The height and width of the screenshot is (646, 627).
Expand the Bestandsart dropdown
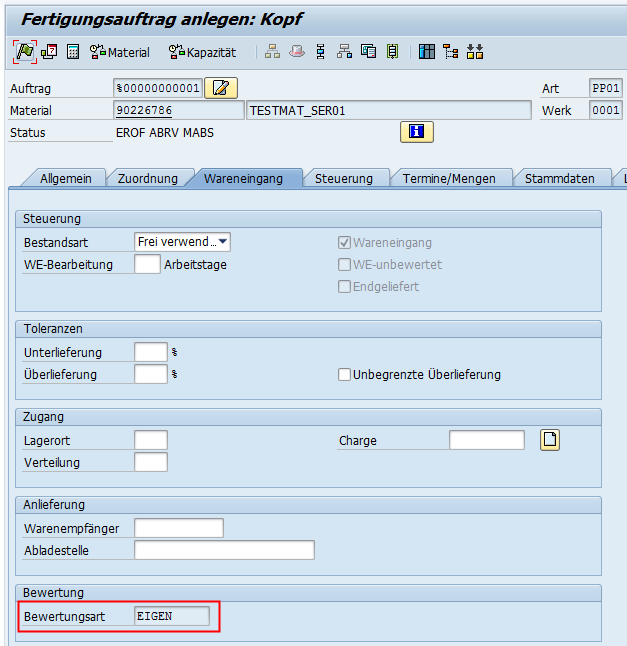pos(222,241)
